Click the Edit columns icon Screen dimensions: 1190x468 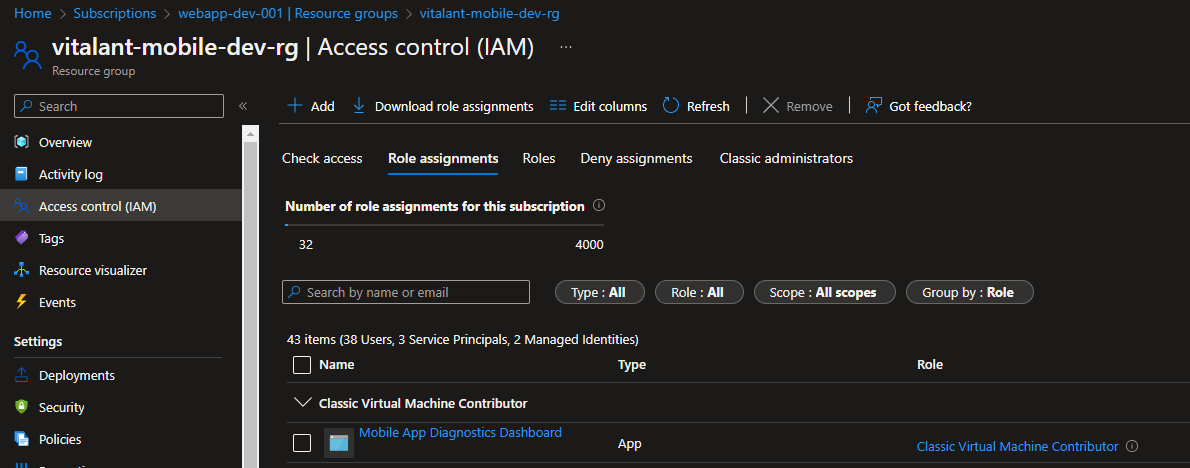coord(558,105)
